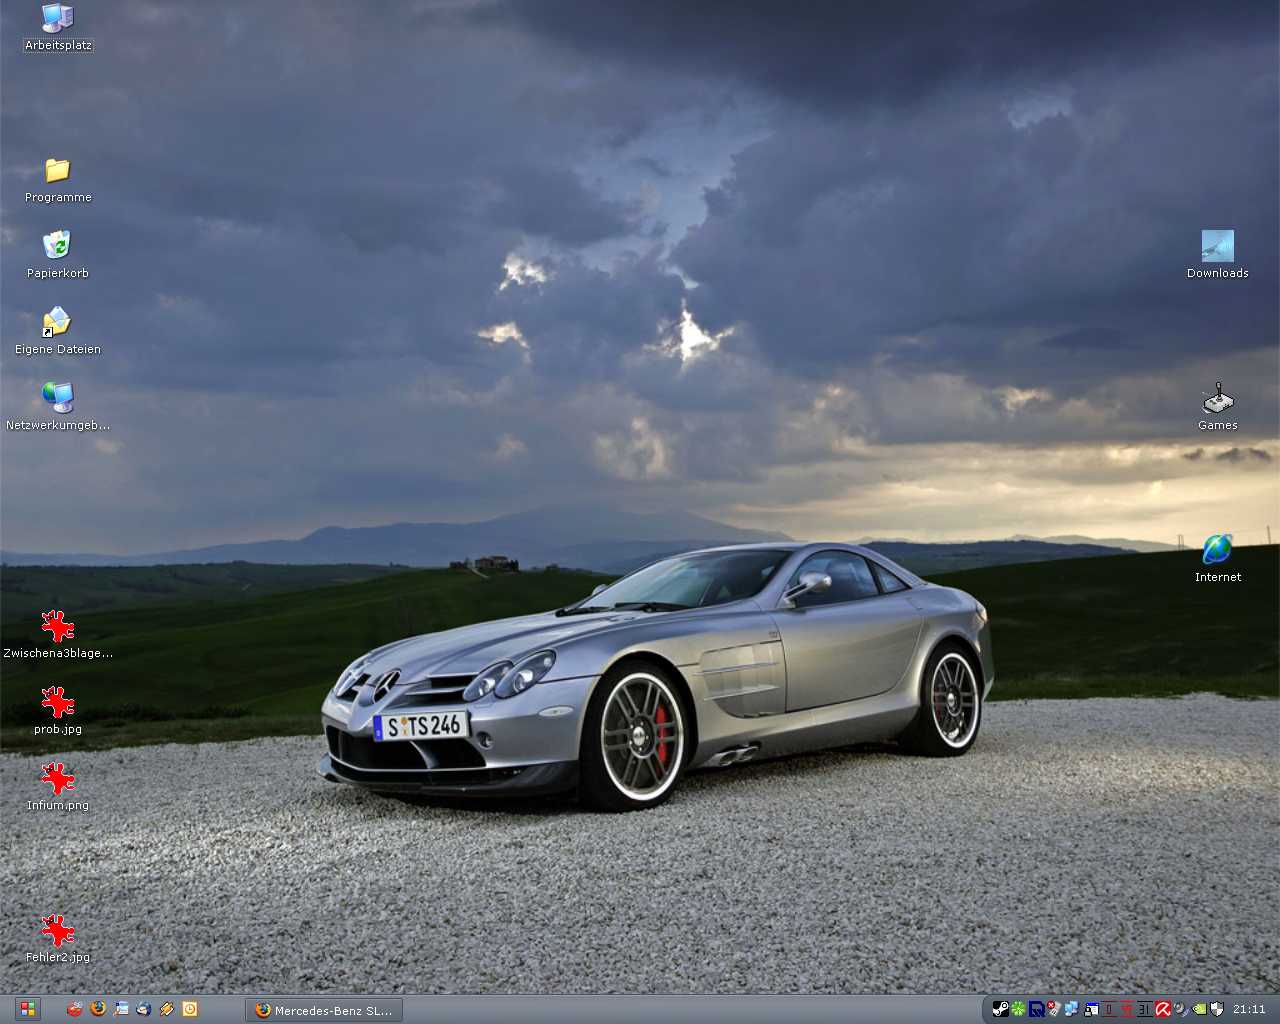Select the Infium.png file icon

pos(58,787)
